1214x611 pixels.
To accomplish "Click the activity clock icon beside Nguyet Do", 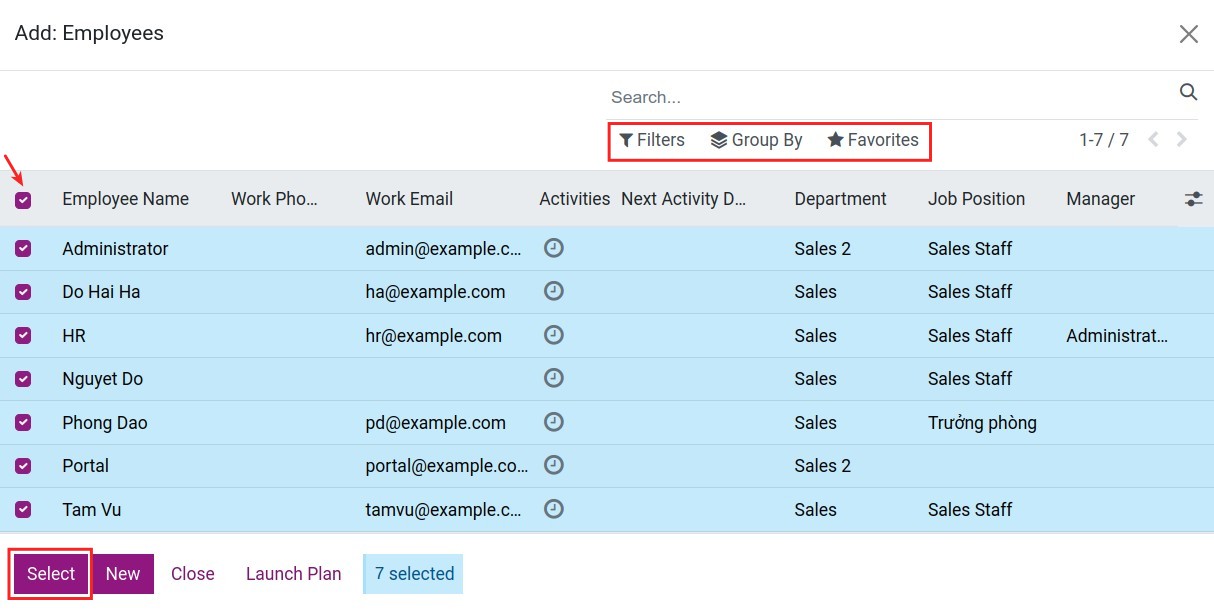I will click(554, 378).
